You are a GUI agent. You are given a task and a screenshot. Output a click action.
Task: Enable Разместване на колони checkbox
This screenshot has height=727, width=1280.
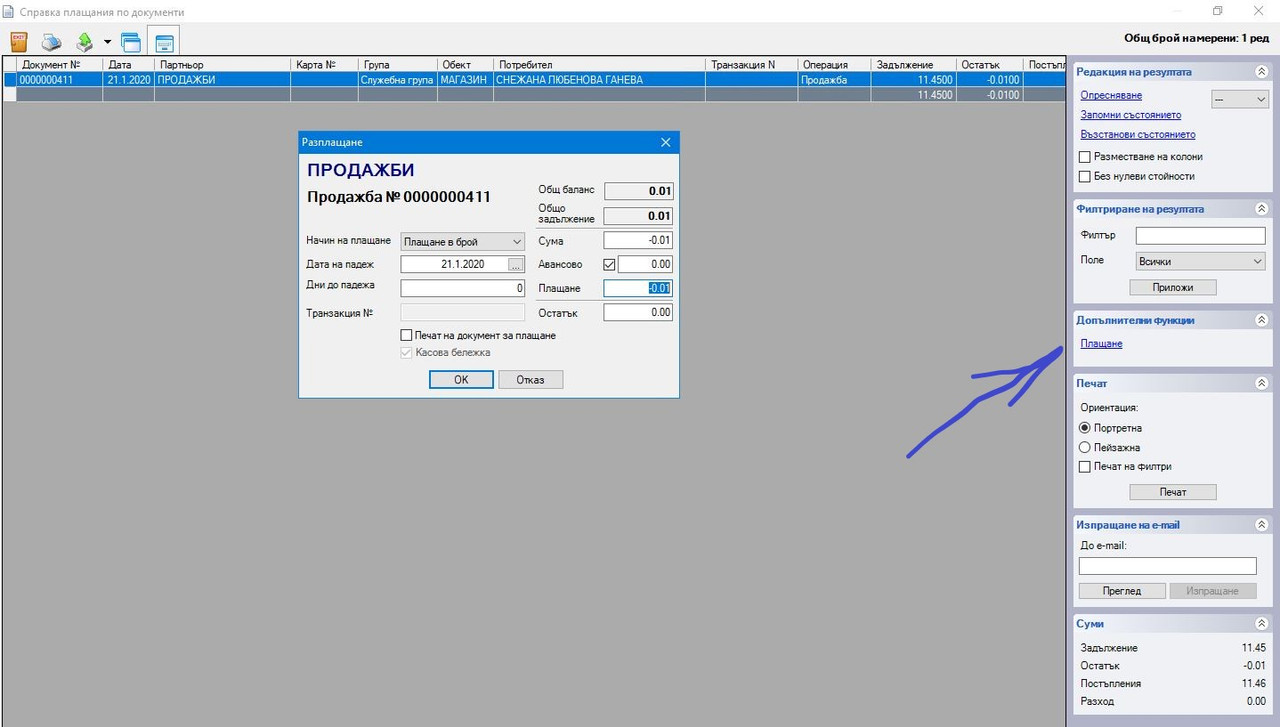pyautogui.click(x=1085, y=157)
